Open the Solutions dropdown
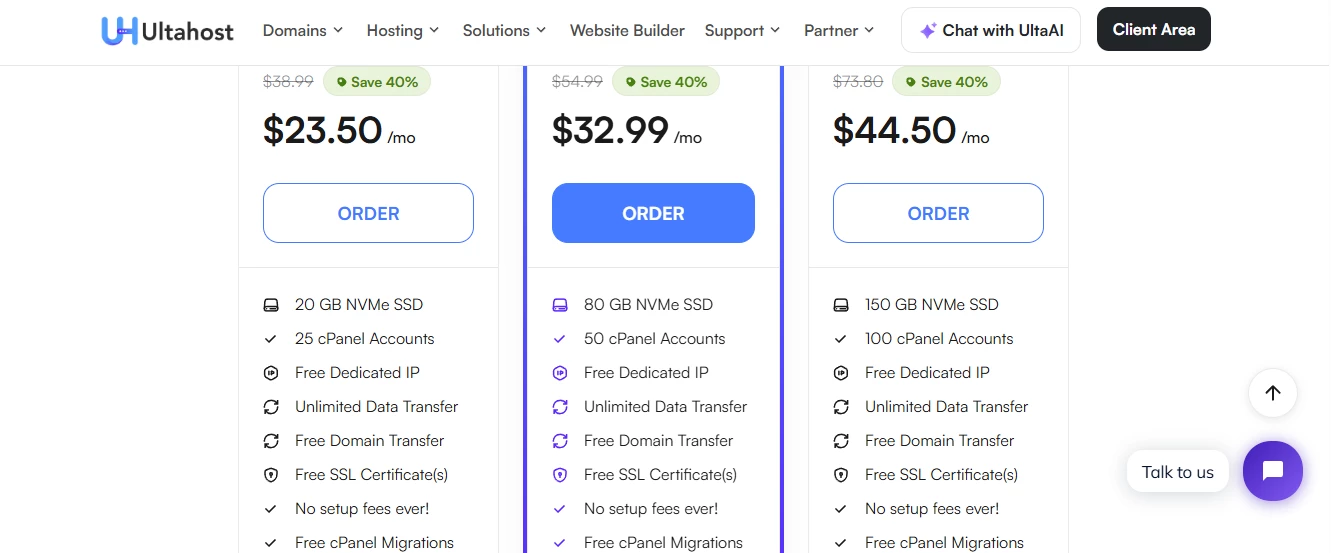 point(504,30)
